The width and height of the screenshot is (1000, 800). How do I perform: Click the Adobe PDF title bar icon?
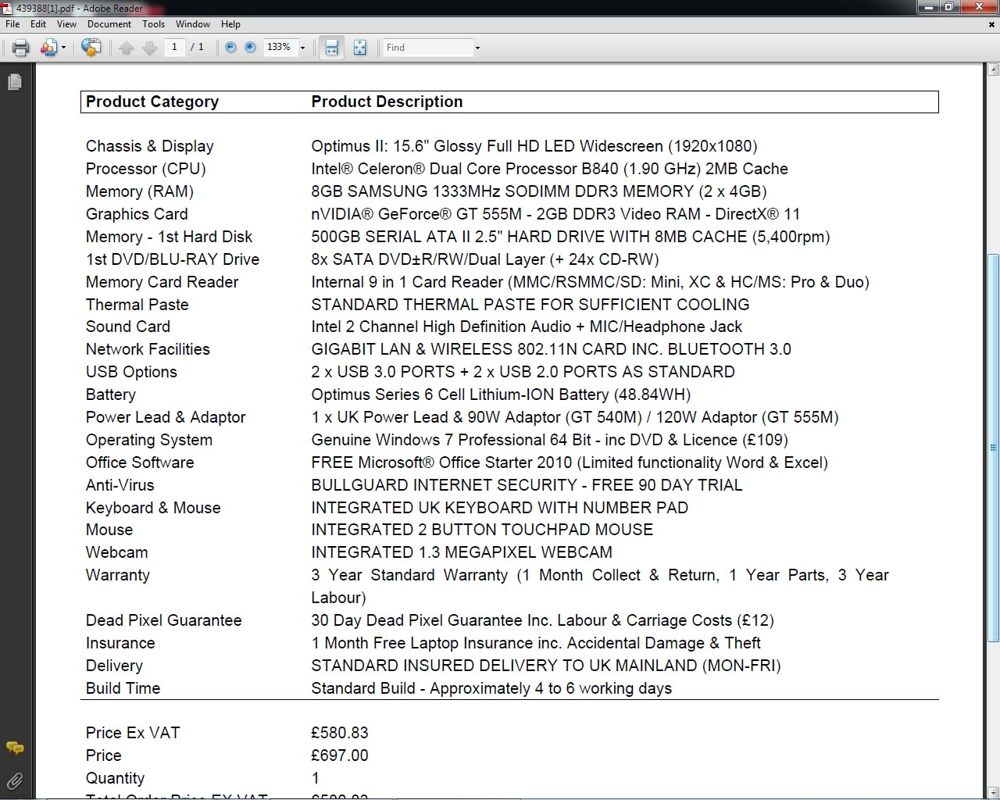(7, 8)
